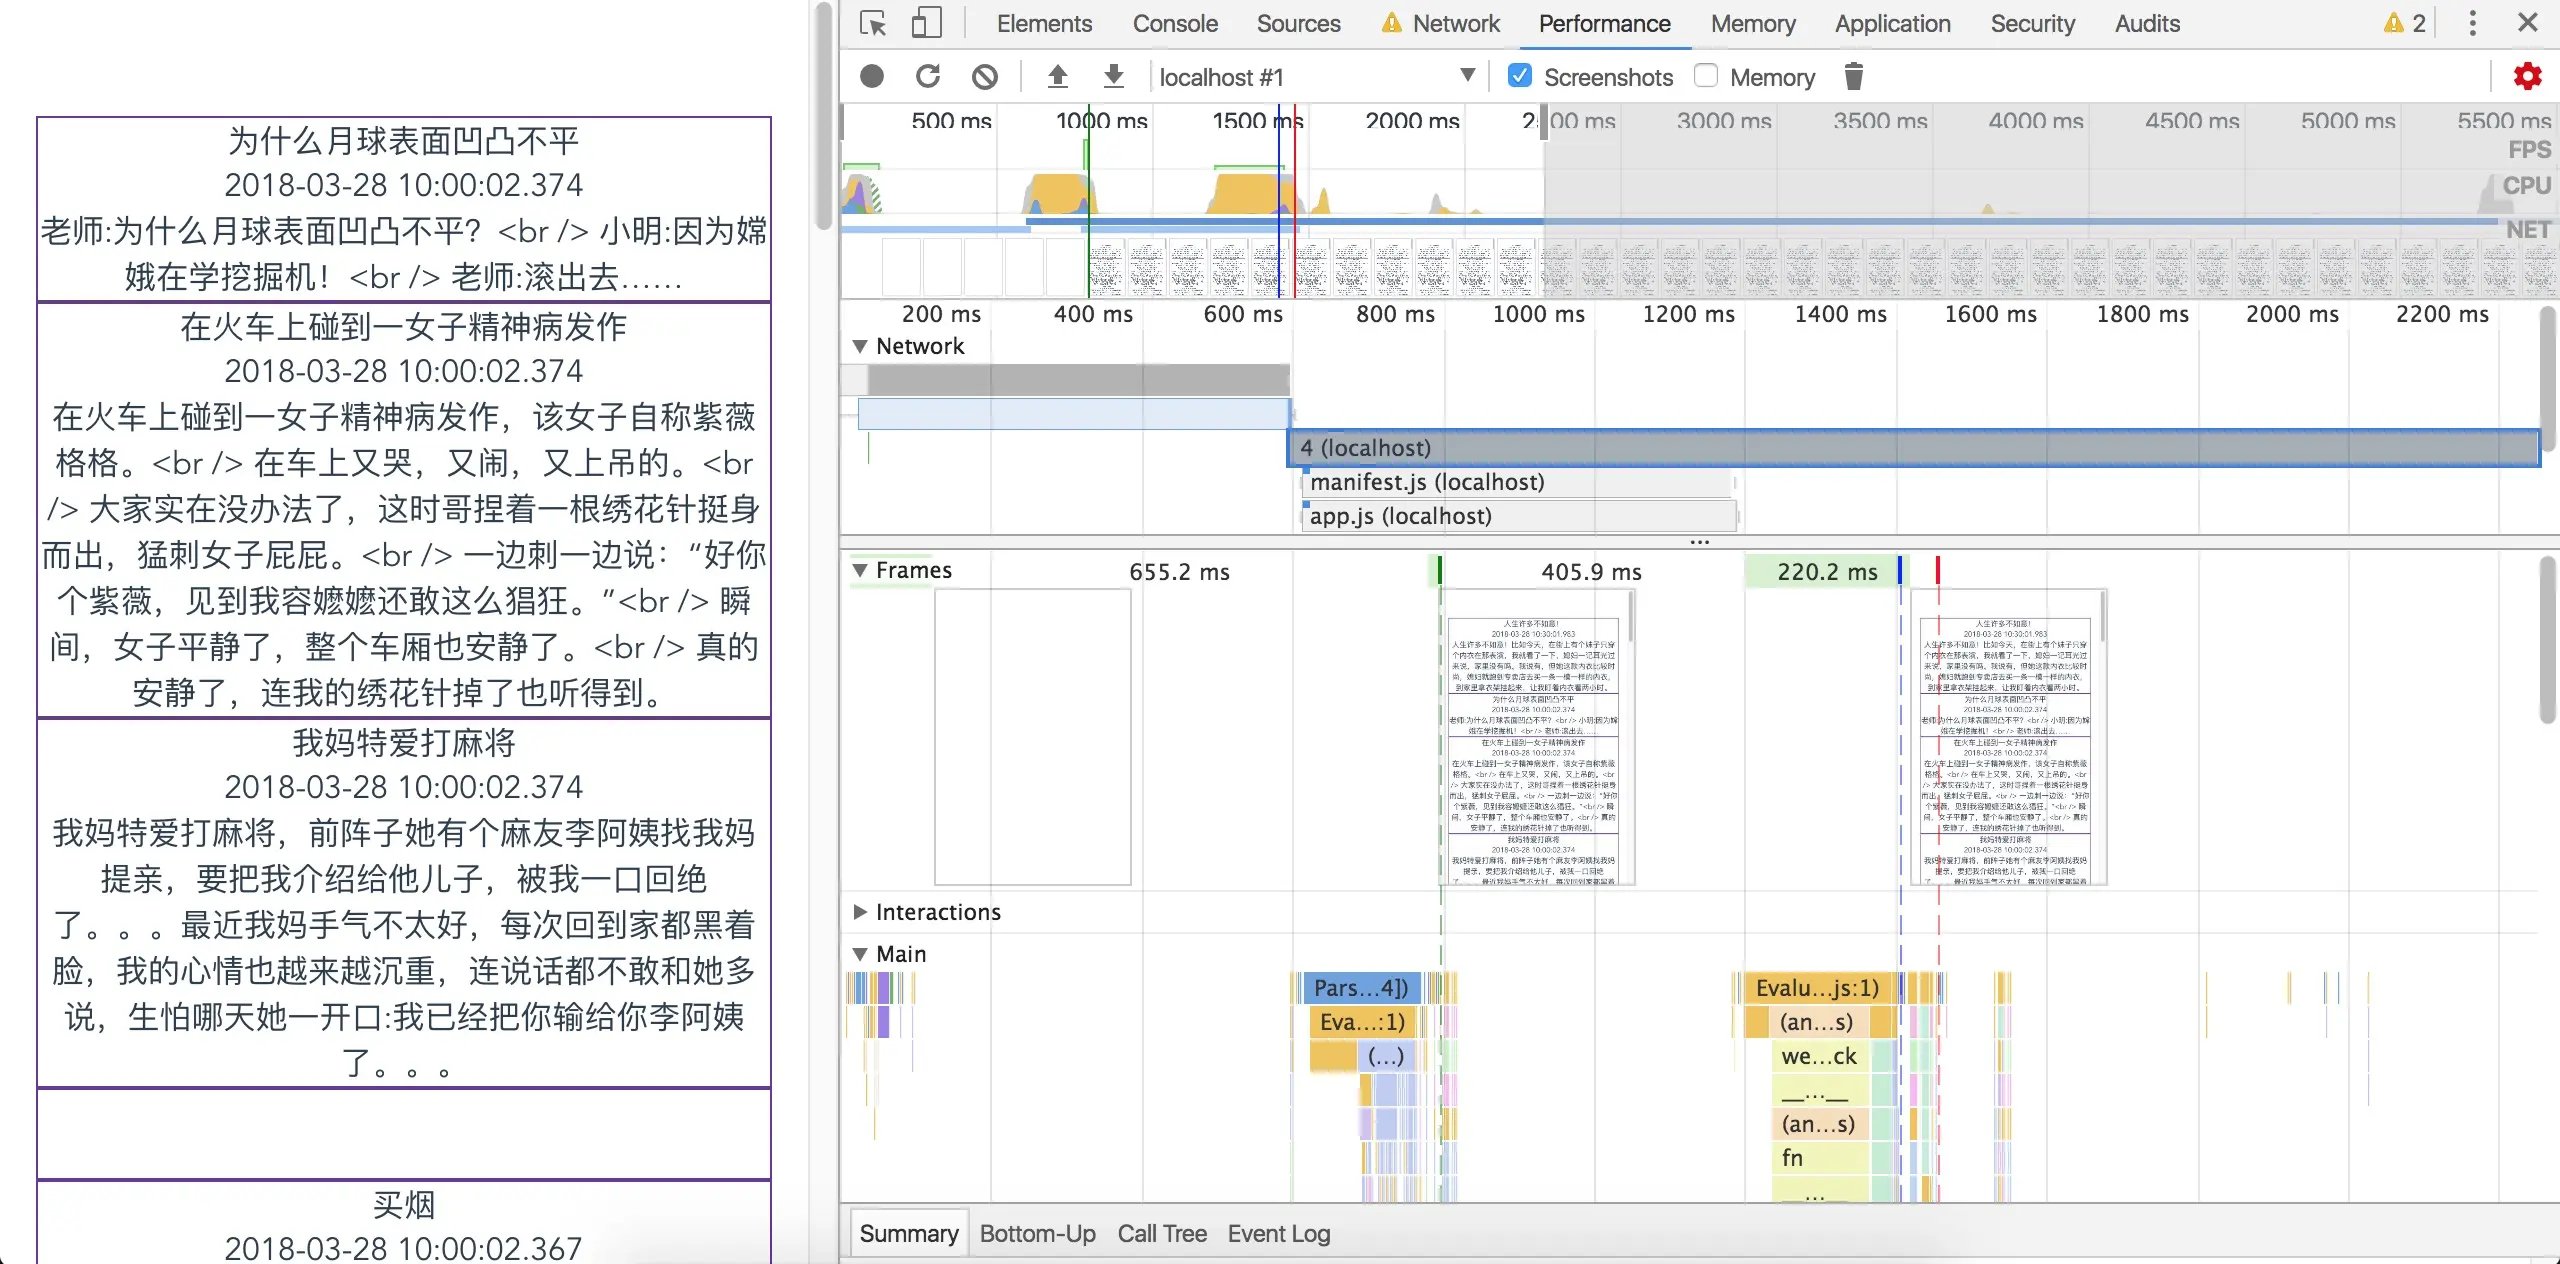Screen dimensions: 2560x1264
Task: Click the reload and profile icon
Action: (x=928, y=76)
